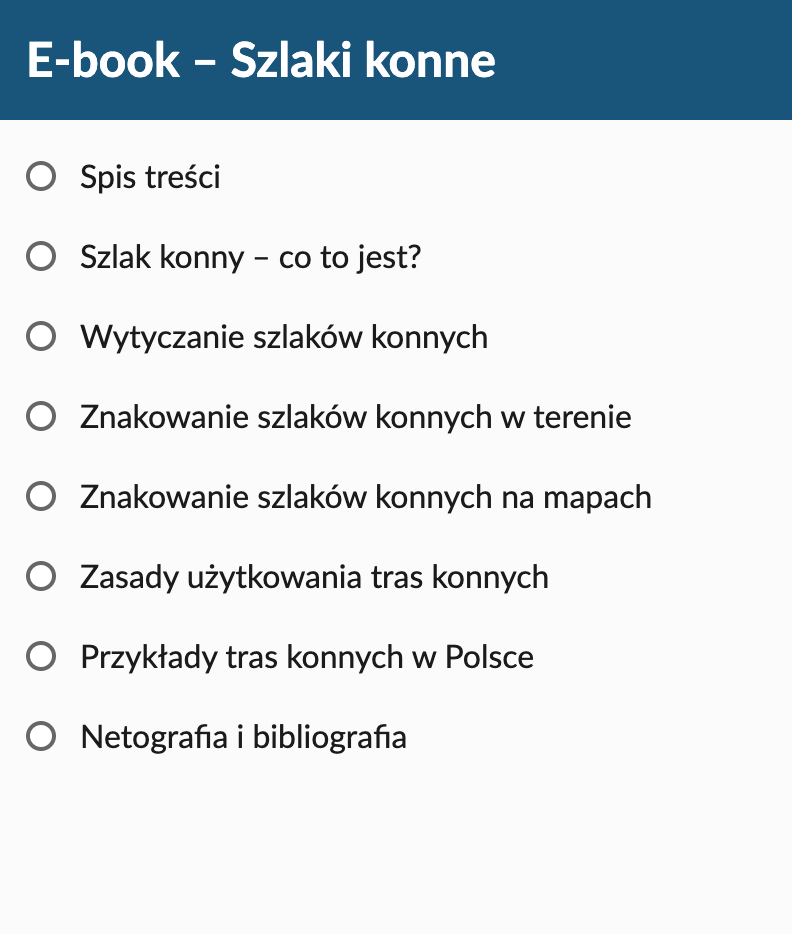This screenshot has height=934, width=792.
Task: Choose the Wytyczanie szlaków konnych radio button
Action: click(x=41, y=337)
